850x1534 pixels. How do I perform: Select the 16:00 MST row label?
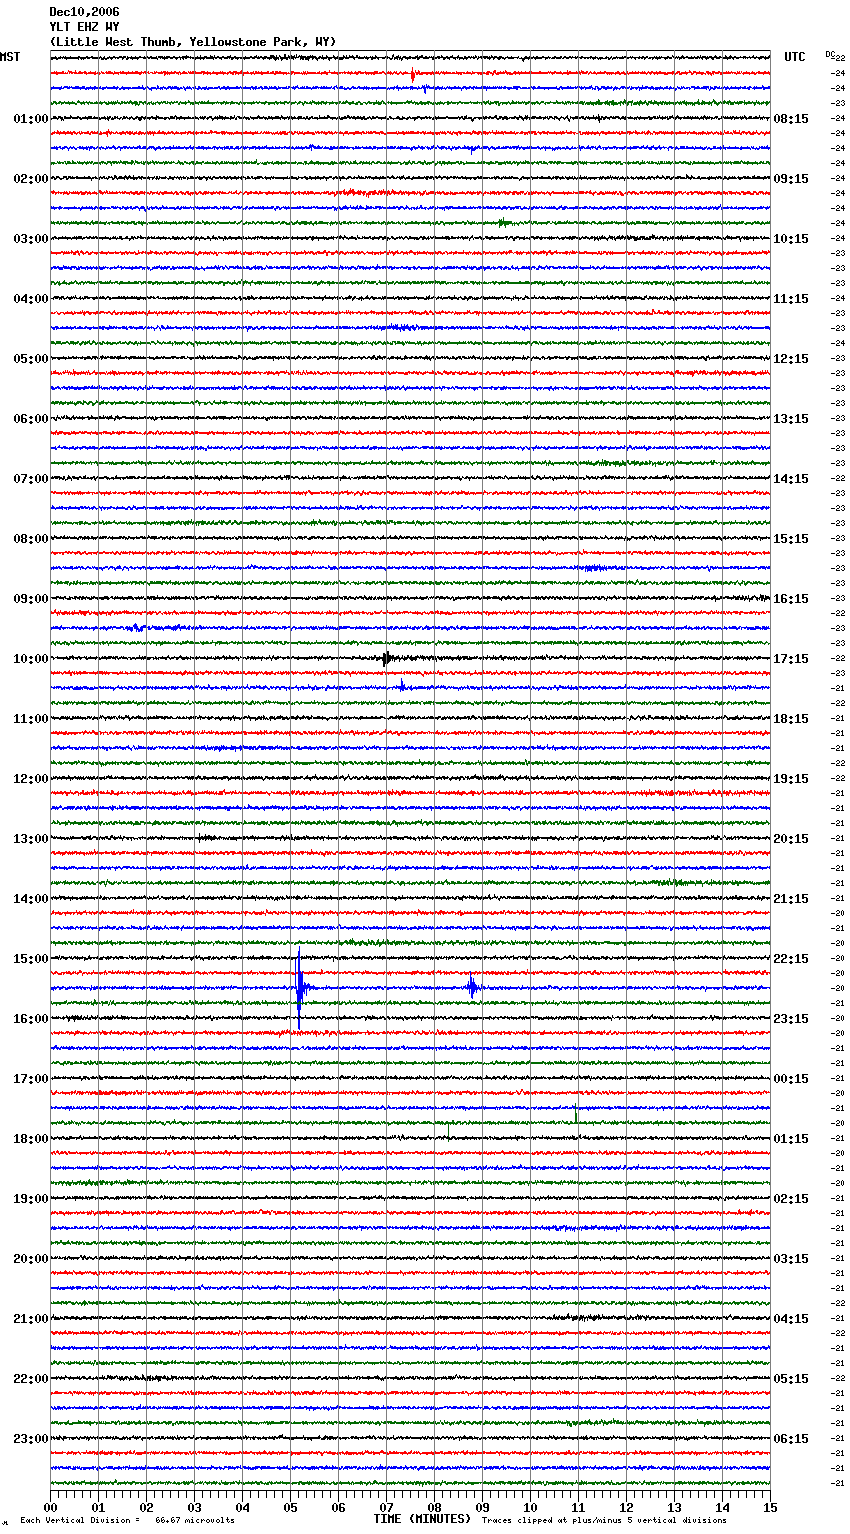pos(31,1019)
